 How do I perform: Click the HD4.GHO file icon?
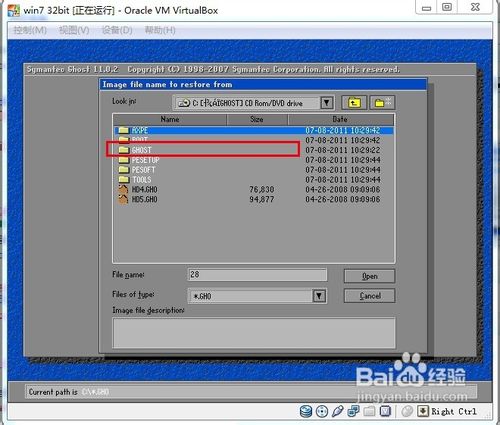click(124, 190)
